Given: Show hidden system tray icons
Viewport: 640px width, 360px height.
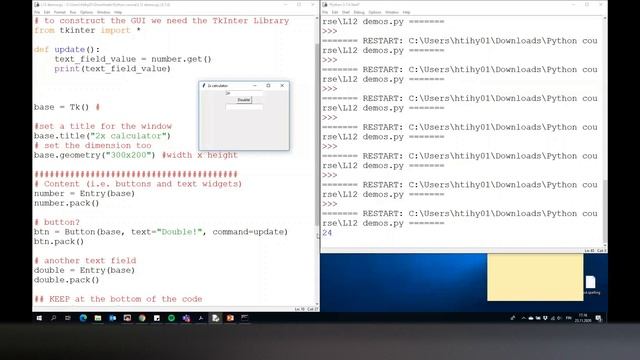Looking at the screenshot, I should pyautogui.click(x=523, y=318).
